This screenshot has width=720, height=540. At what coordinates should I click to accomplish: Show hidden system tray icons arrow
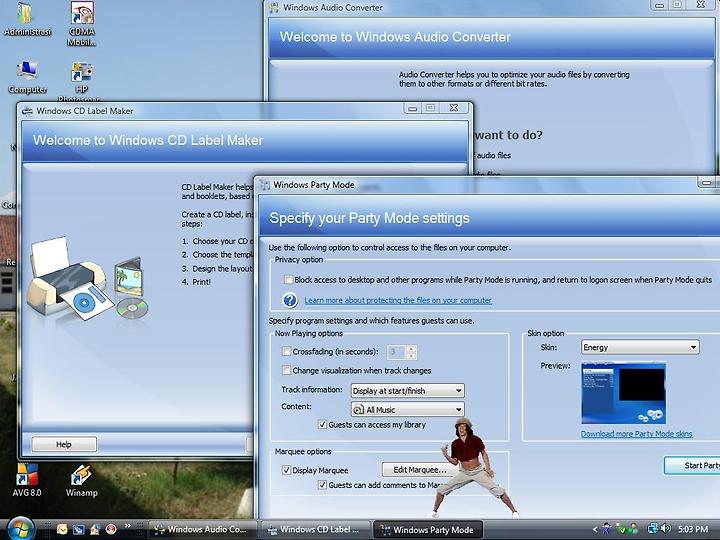(595, 529)
